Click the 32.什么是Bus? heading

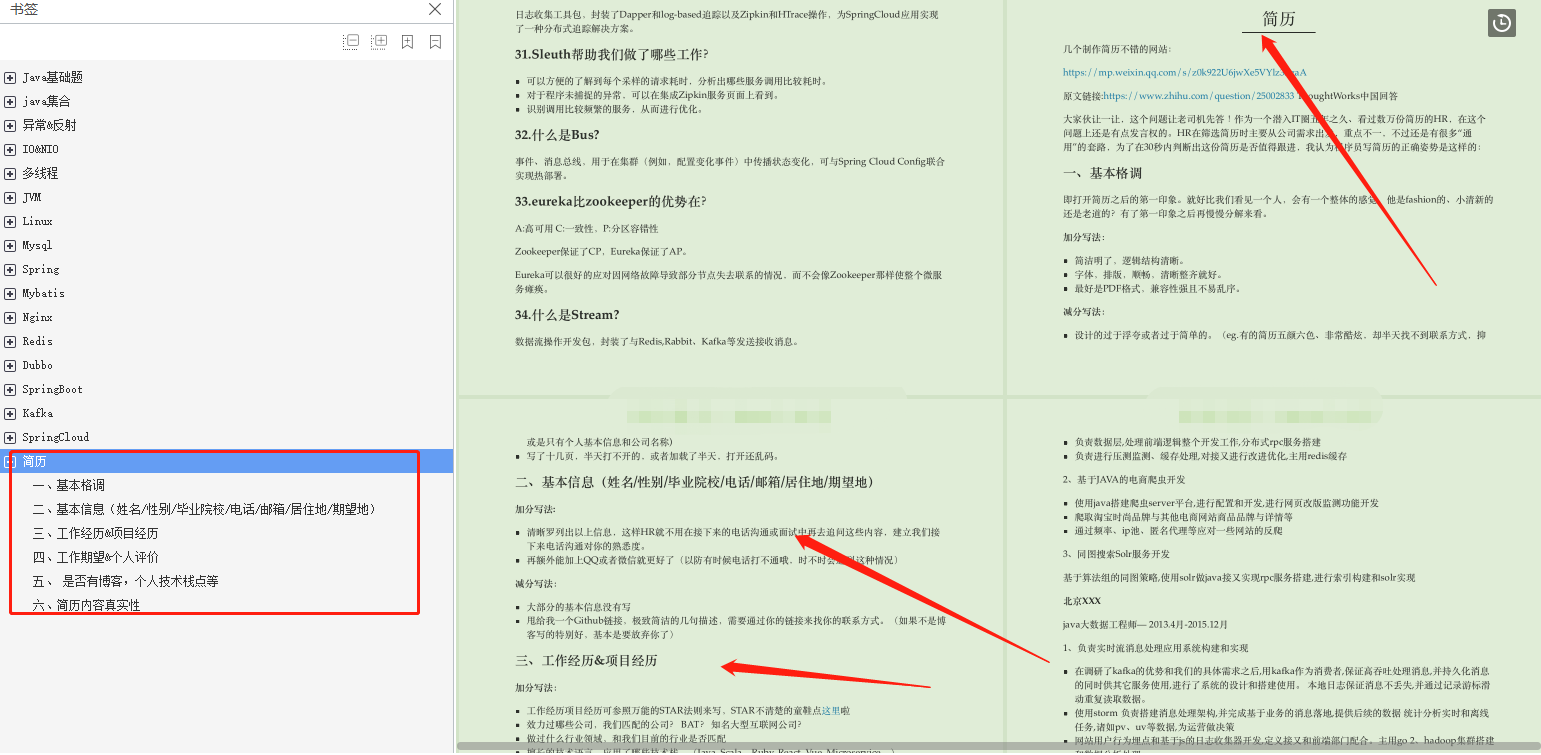tap(557, 135)
